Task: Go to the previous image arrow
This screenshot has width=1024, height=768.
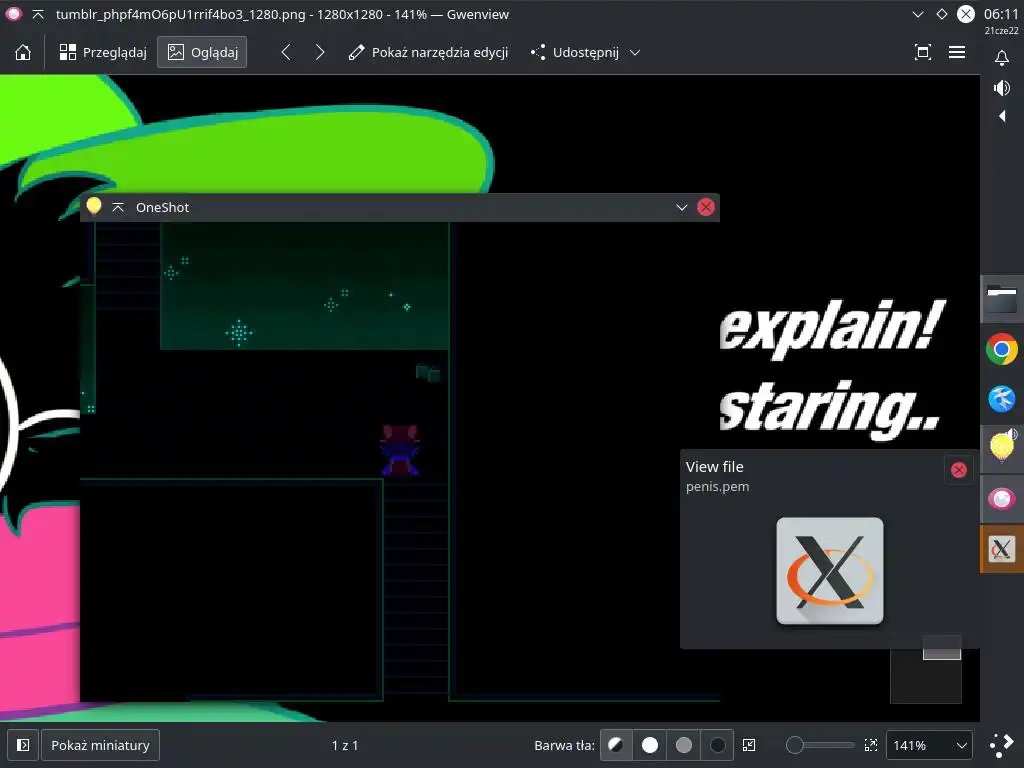Action: [x=286, y=52]
